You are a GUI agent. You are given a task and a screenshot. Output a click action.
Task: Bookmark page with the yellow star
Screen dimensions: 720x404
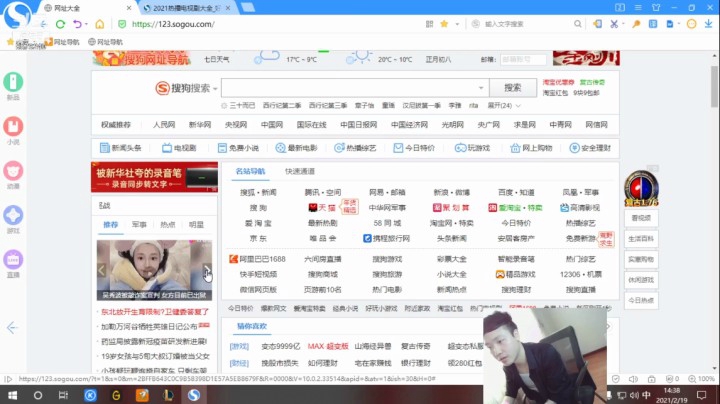[444, 24]
